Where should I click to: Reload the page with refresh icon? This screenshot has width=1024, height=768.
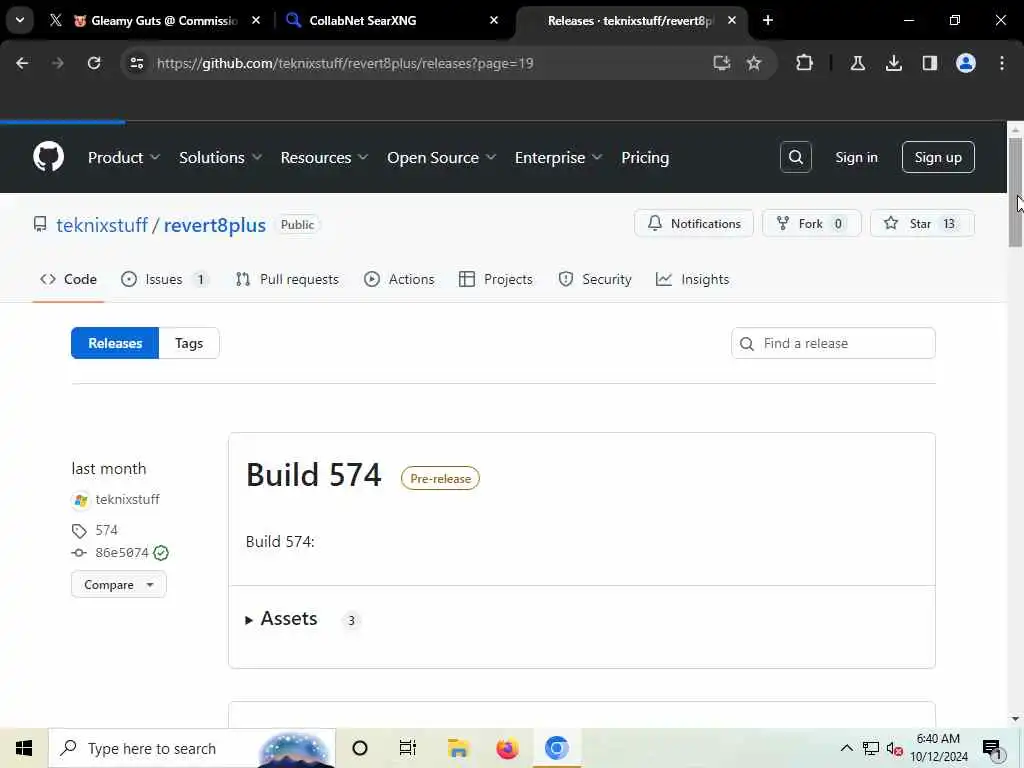pyautogui.click(x=94, y=63)
